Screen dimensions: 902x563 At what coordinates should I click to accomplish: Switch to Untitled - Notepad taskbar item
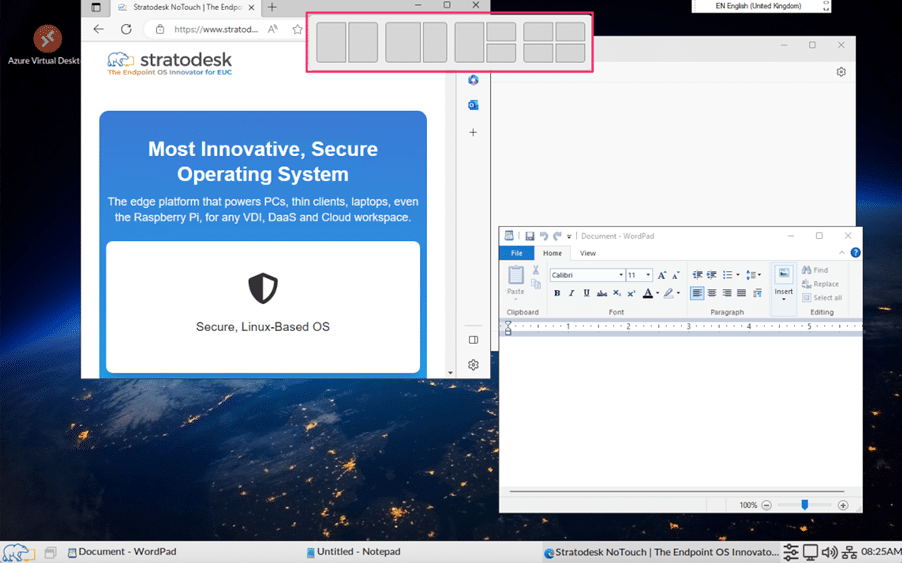click(353, 552)
